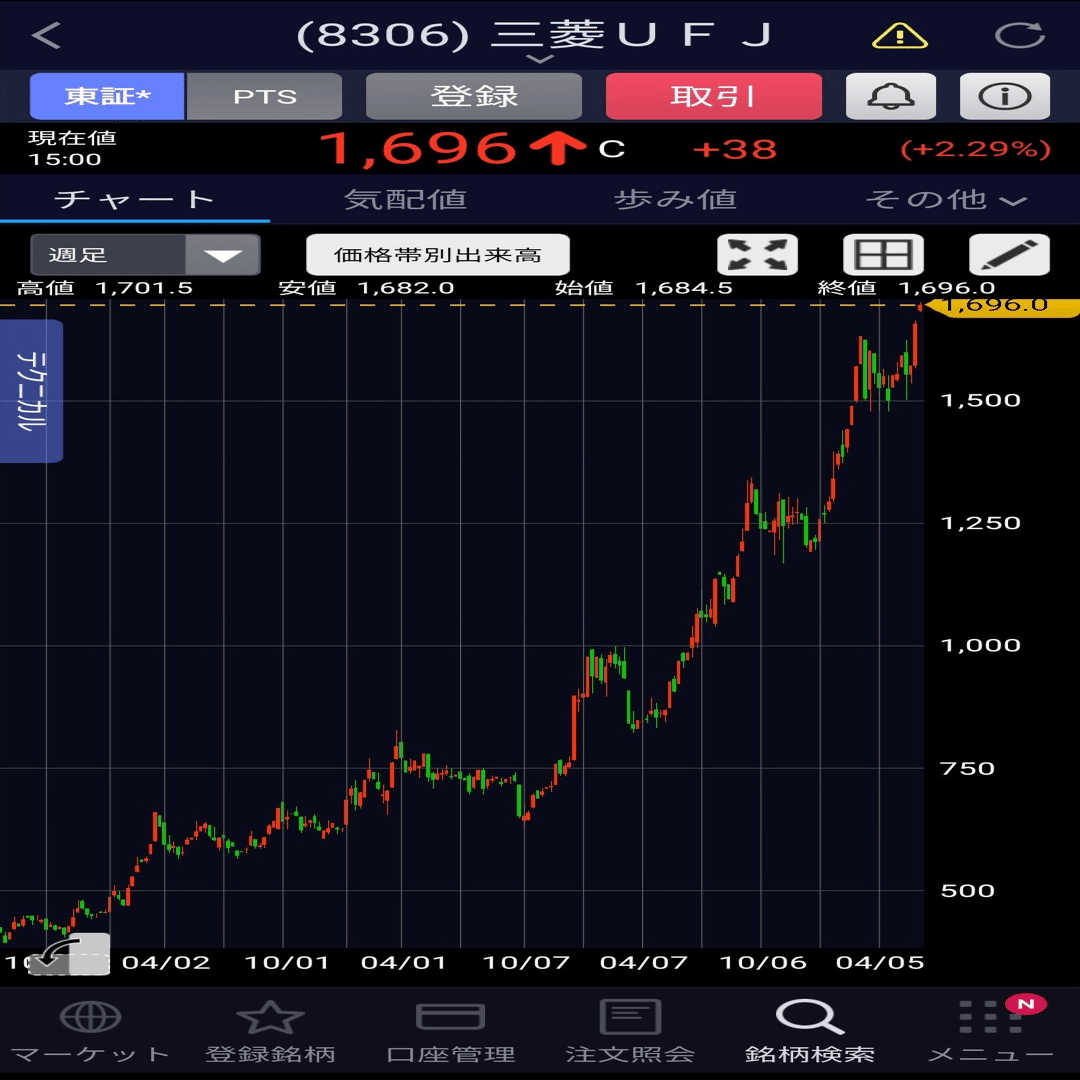Open the マーケット globe tab
Screen dimensions: 1080x1080
tap(90, 1032)
